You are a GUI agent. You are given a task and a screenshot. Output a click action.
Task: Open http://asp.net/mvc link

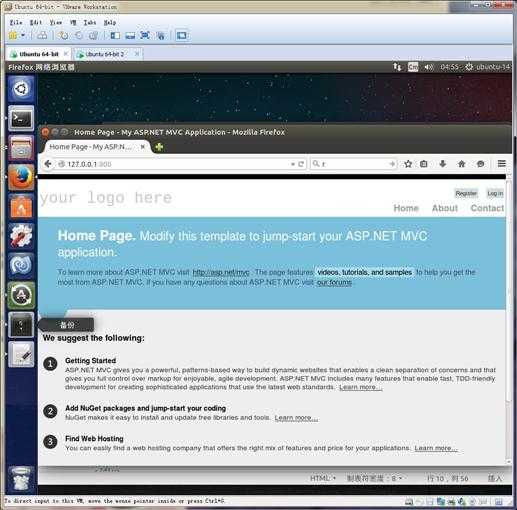click(x=221, y=272)
